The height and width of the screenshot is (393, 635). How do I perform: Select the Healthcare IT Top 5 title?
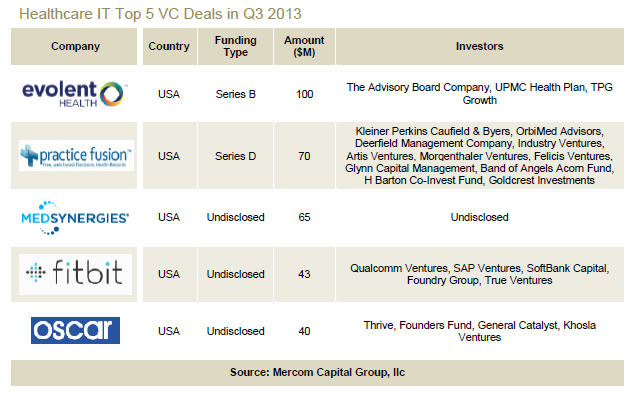(160, 14)
